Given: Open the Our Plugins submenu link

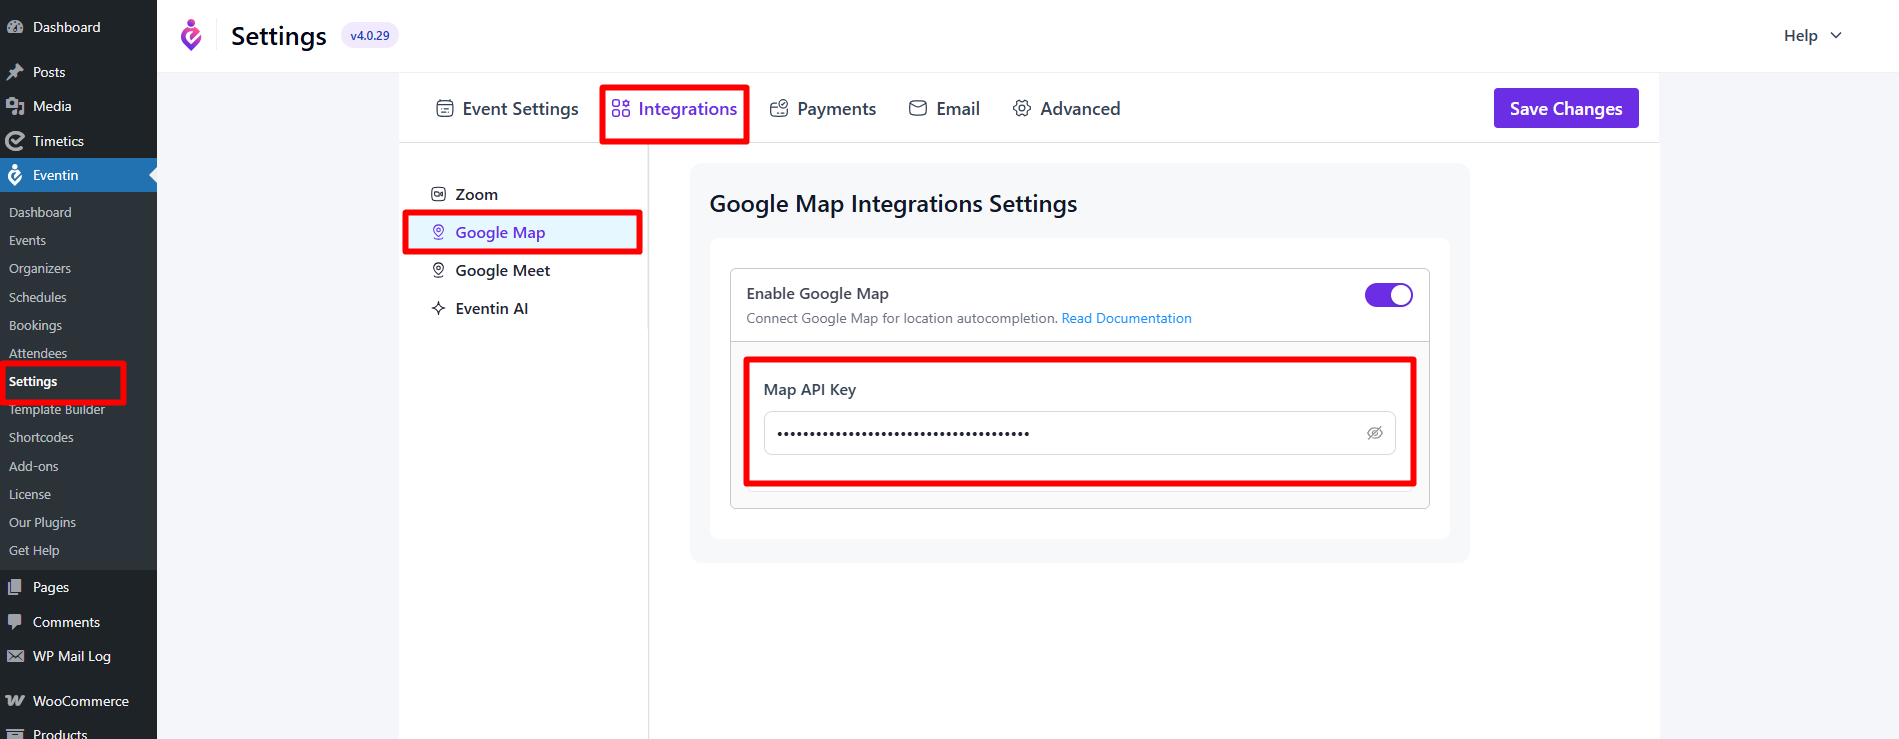Looking at the screenshot, I should coord(42,522).
